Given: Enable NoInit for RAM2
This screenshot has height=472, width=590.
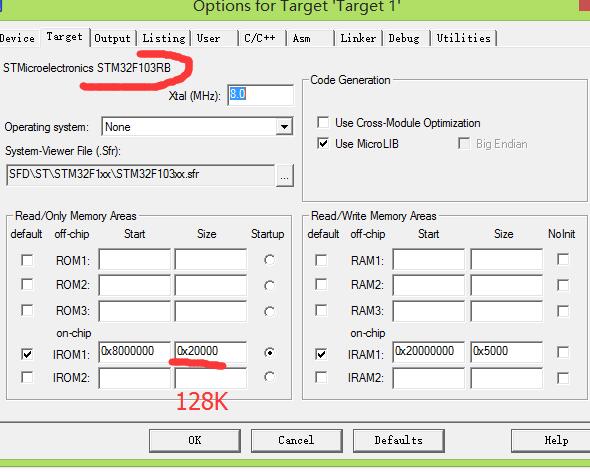Looking at the screenshot, I should [563, 285].
